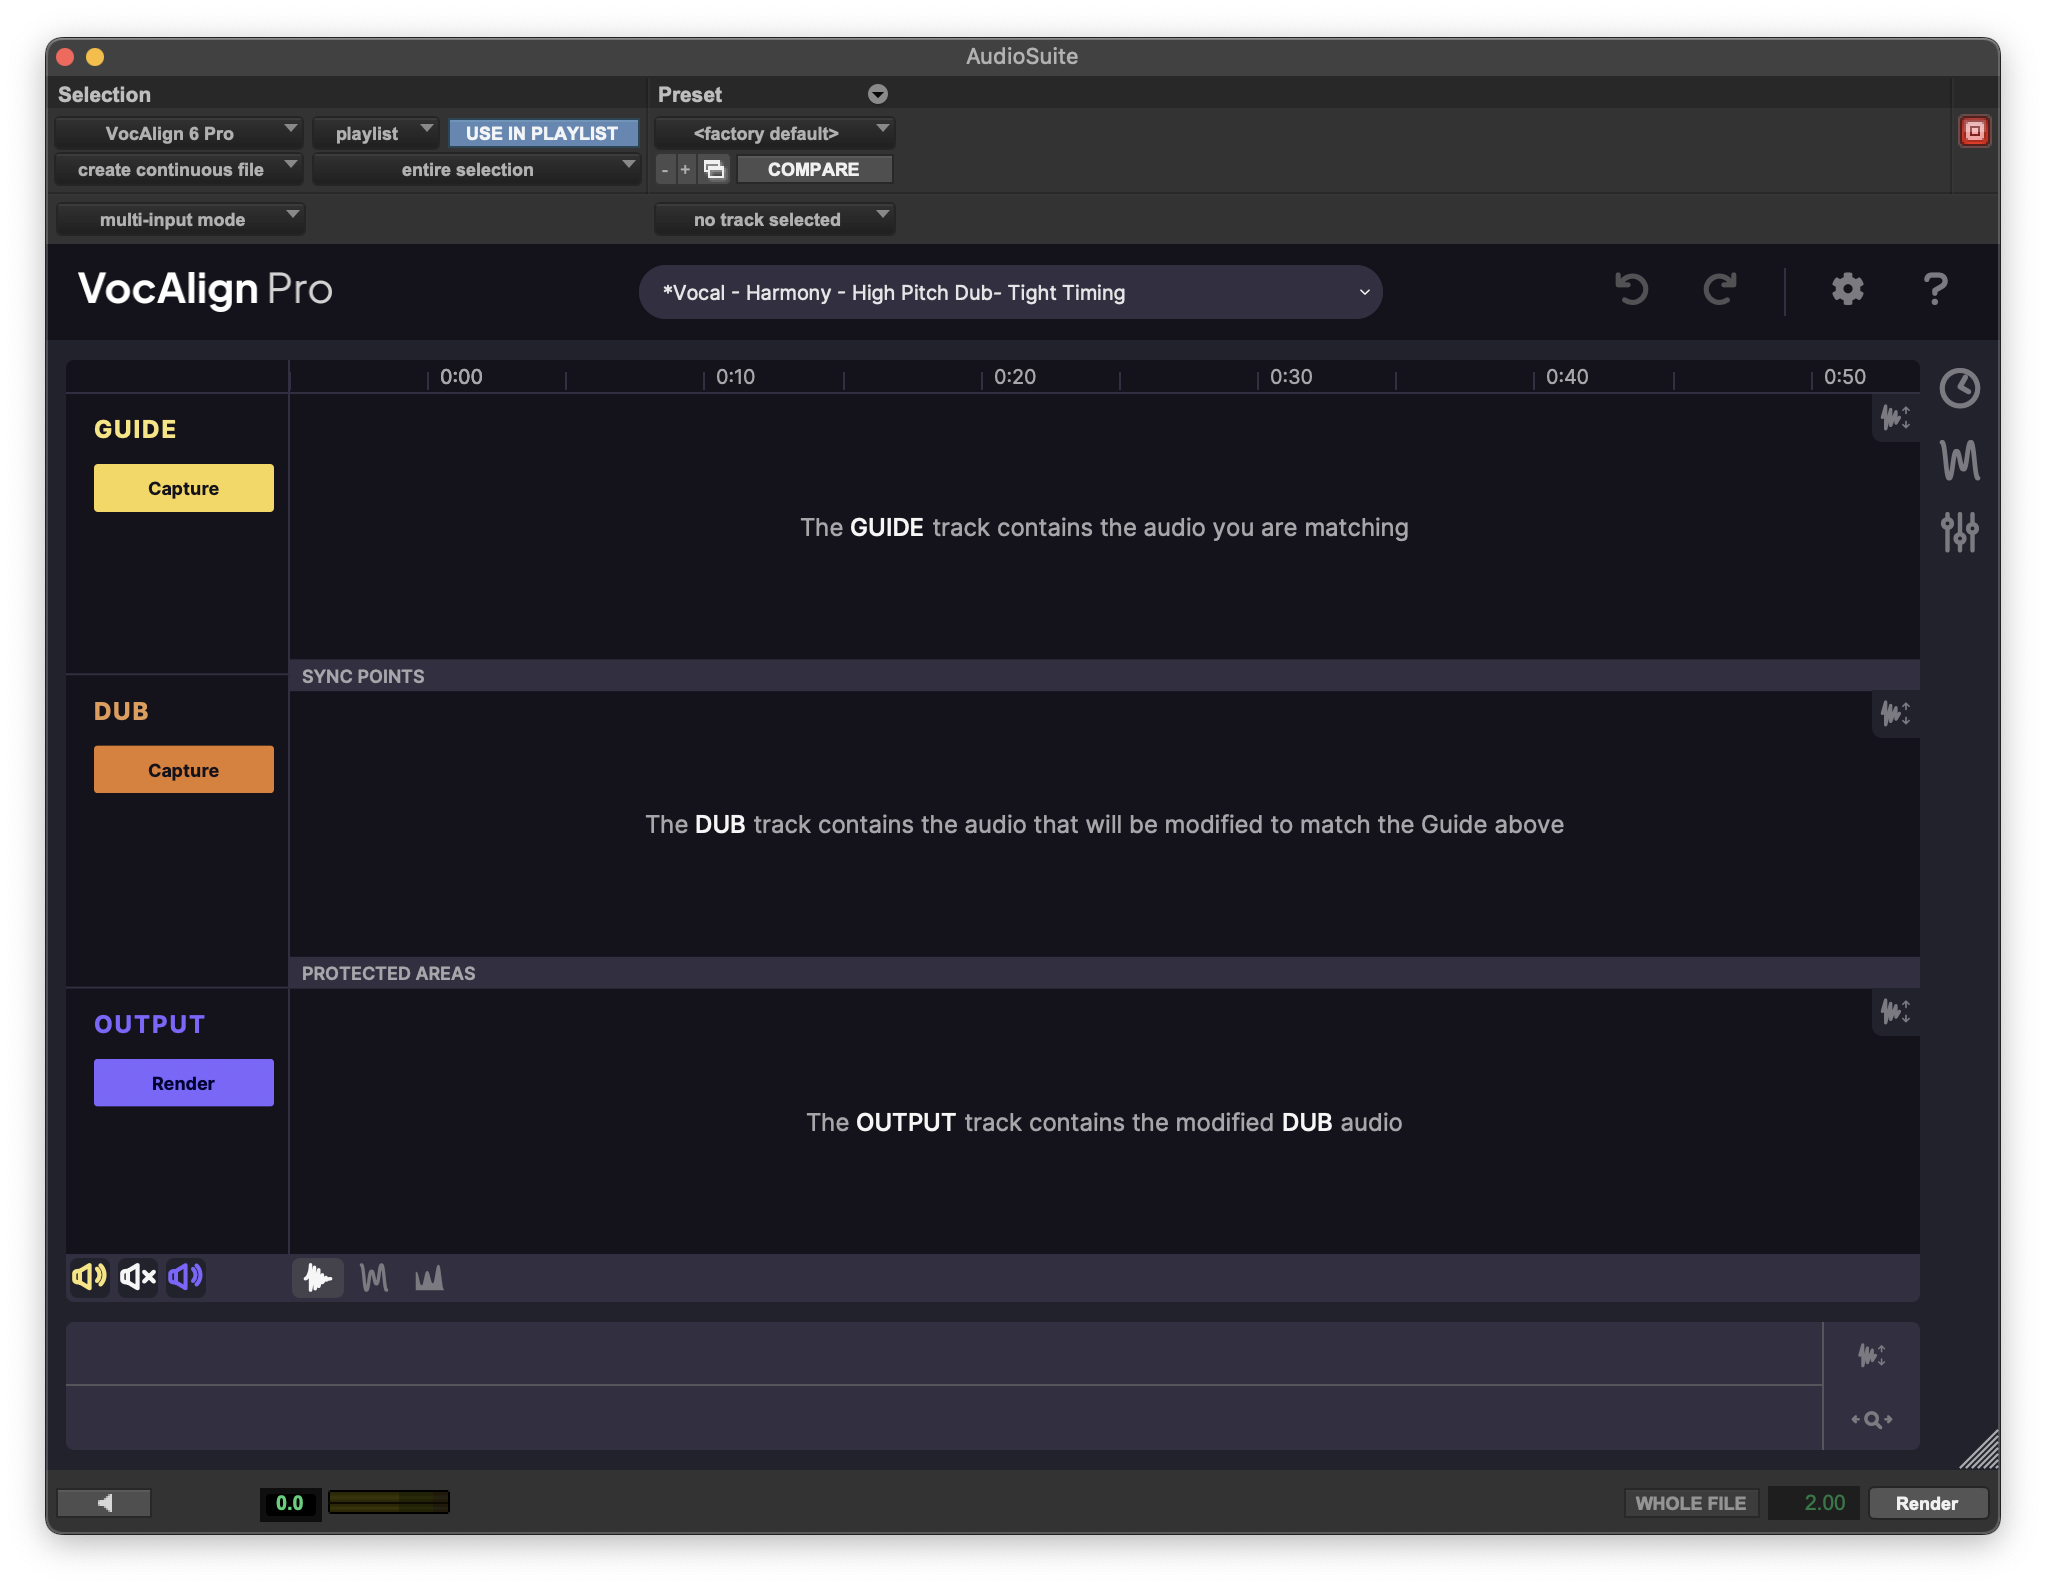
Task: Open the mixer sliders panel icon
Action: 1959,532
